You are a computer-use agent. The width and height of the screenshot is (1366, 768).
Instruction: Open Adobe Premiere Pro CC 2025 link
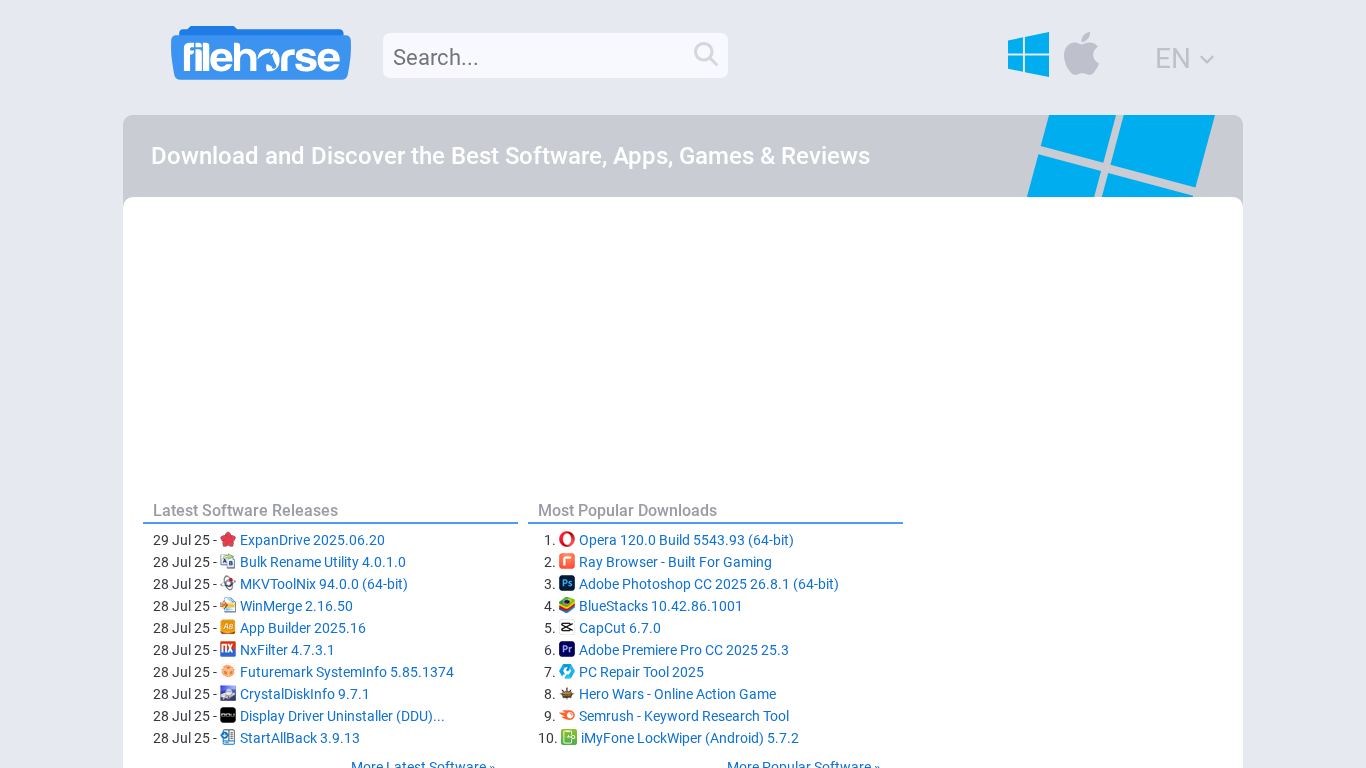point(684,650)
